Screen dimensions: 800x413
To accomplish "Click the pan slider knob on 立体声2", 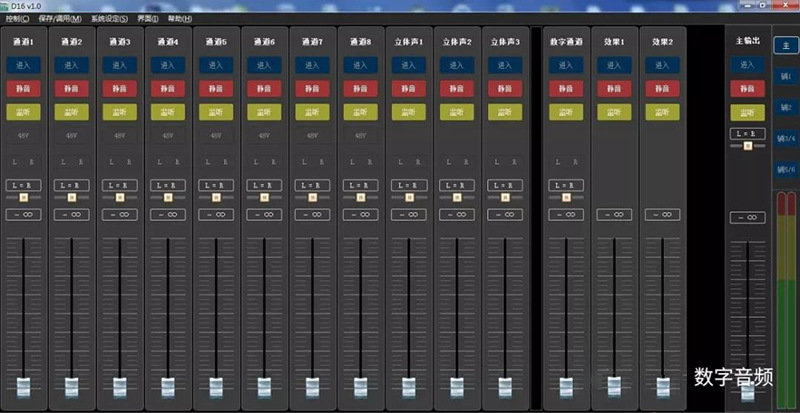I will point(457,197).
